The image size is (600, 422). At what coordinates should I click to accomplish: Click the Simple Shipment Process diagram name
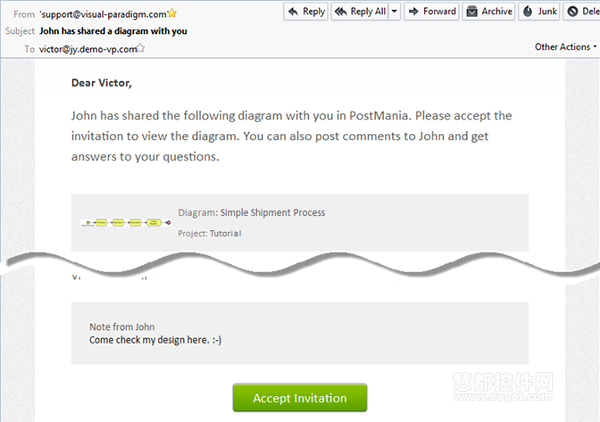coord(272,213)
